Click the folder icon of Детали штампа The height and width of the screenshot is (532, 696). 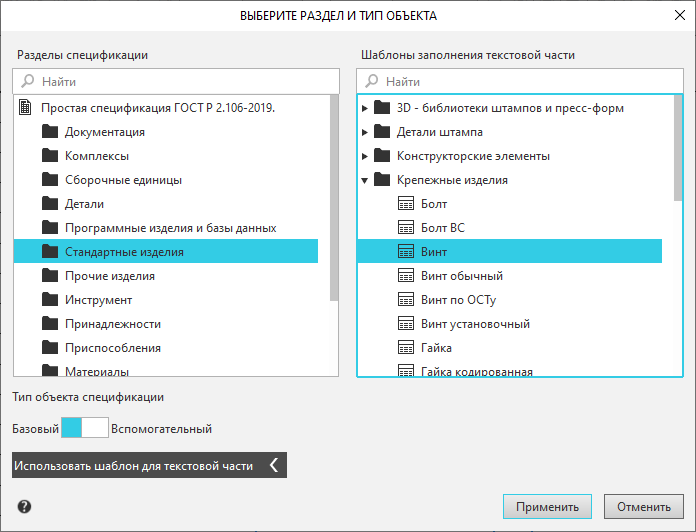click(x=382, y=132)
